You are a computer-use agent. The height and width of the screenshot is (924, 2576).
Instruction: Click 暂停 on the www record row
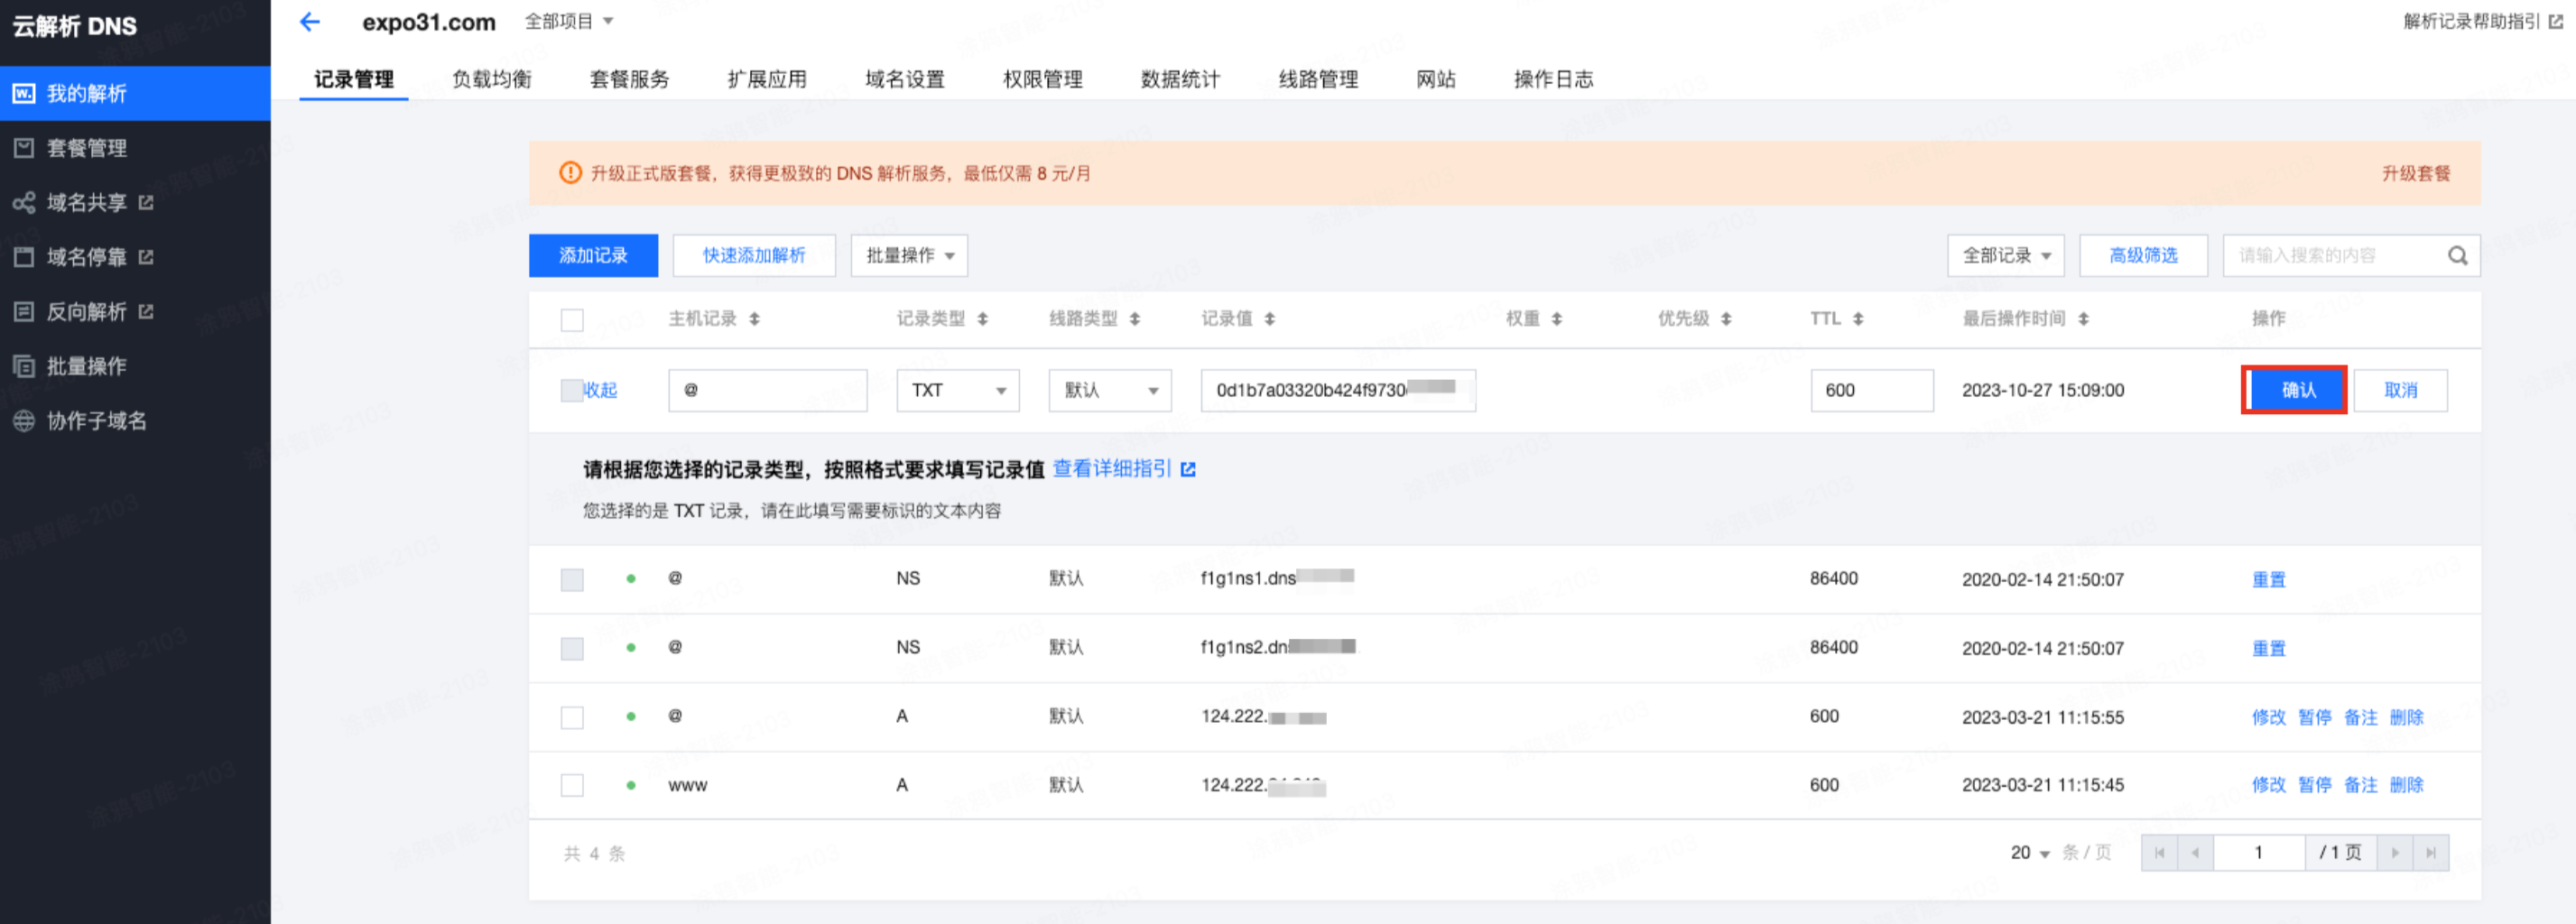(x=2314, y=785)
